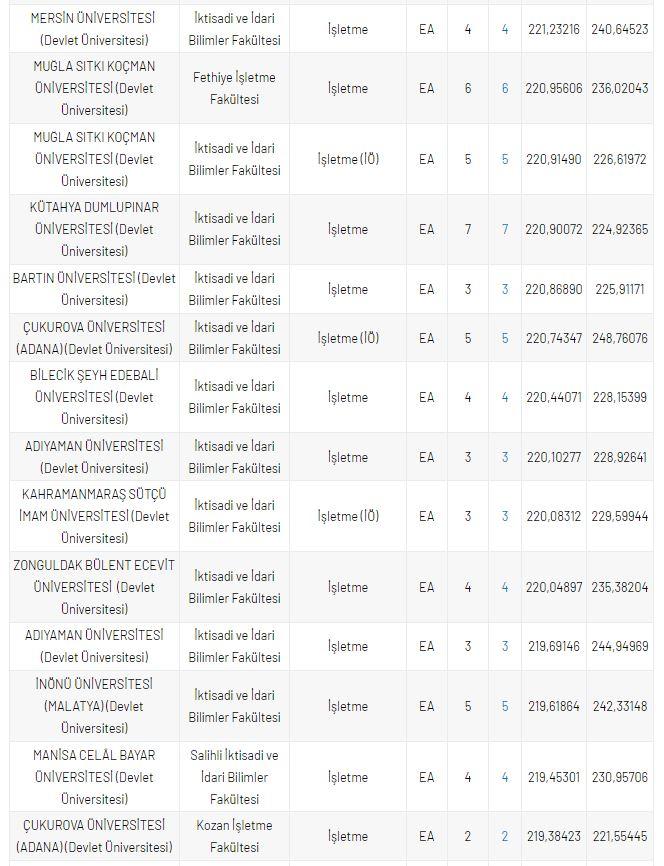Click the blue link for İnönü Üniversitesi row
Image resolution: width=664 pixels, height=866 pixels.
click(x=505, y=707)
